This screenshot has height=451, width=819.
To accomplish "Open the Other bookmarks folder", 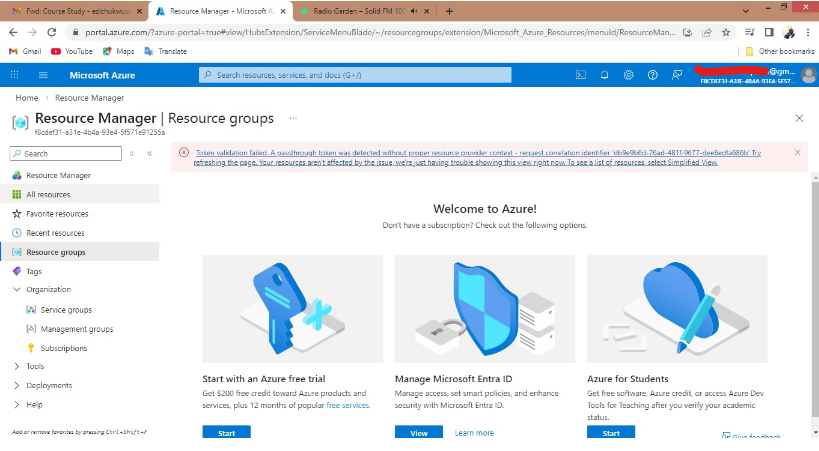I will tap(780, 51).
